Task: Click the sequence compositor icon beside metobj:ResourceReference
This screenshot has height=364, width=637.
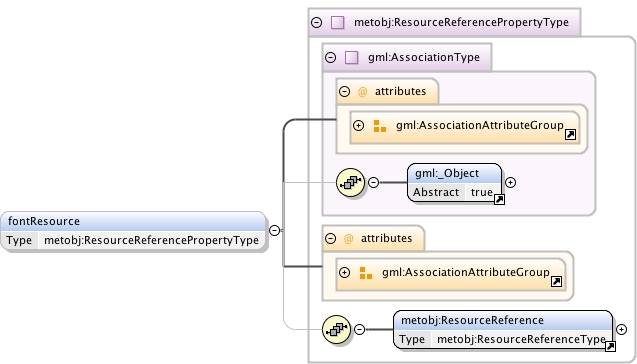Action: tap(336, 329)
